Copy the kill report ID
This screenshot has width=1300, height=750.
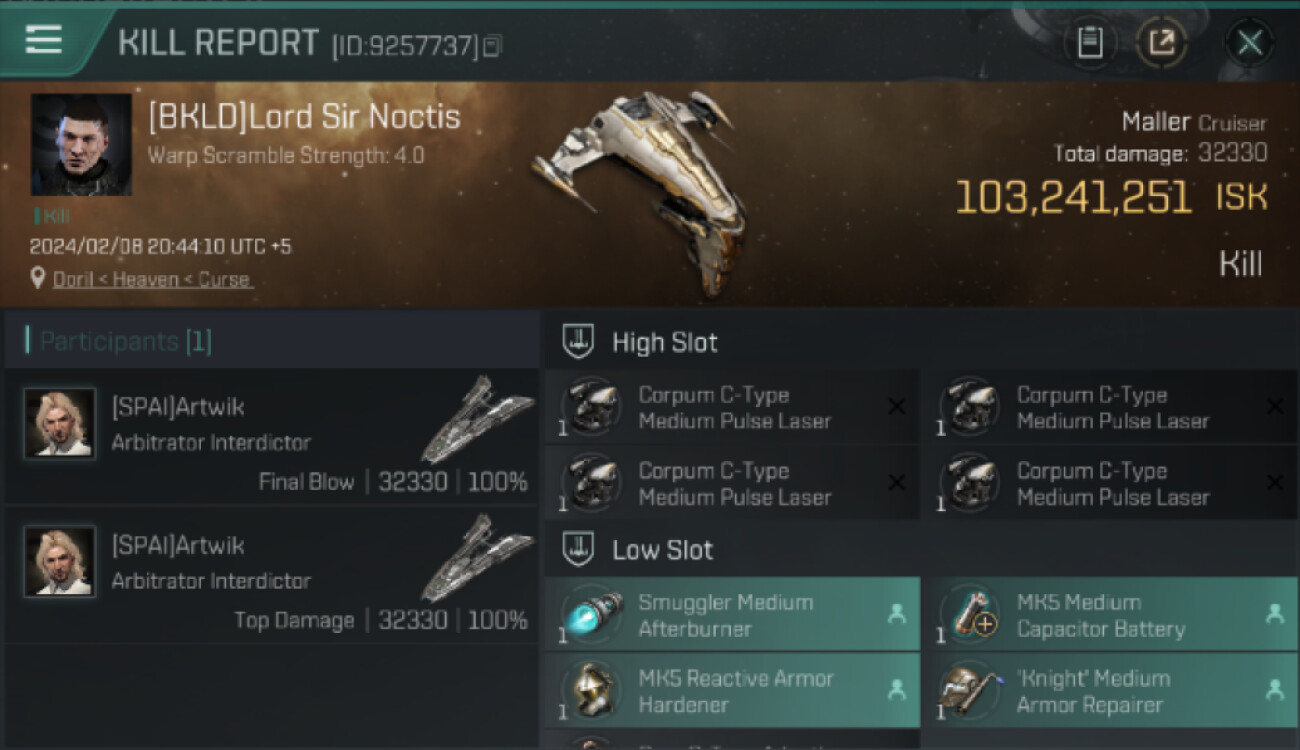click(x=491, y=46)
